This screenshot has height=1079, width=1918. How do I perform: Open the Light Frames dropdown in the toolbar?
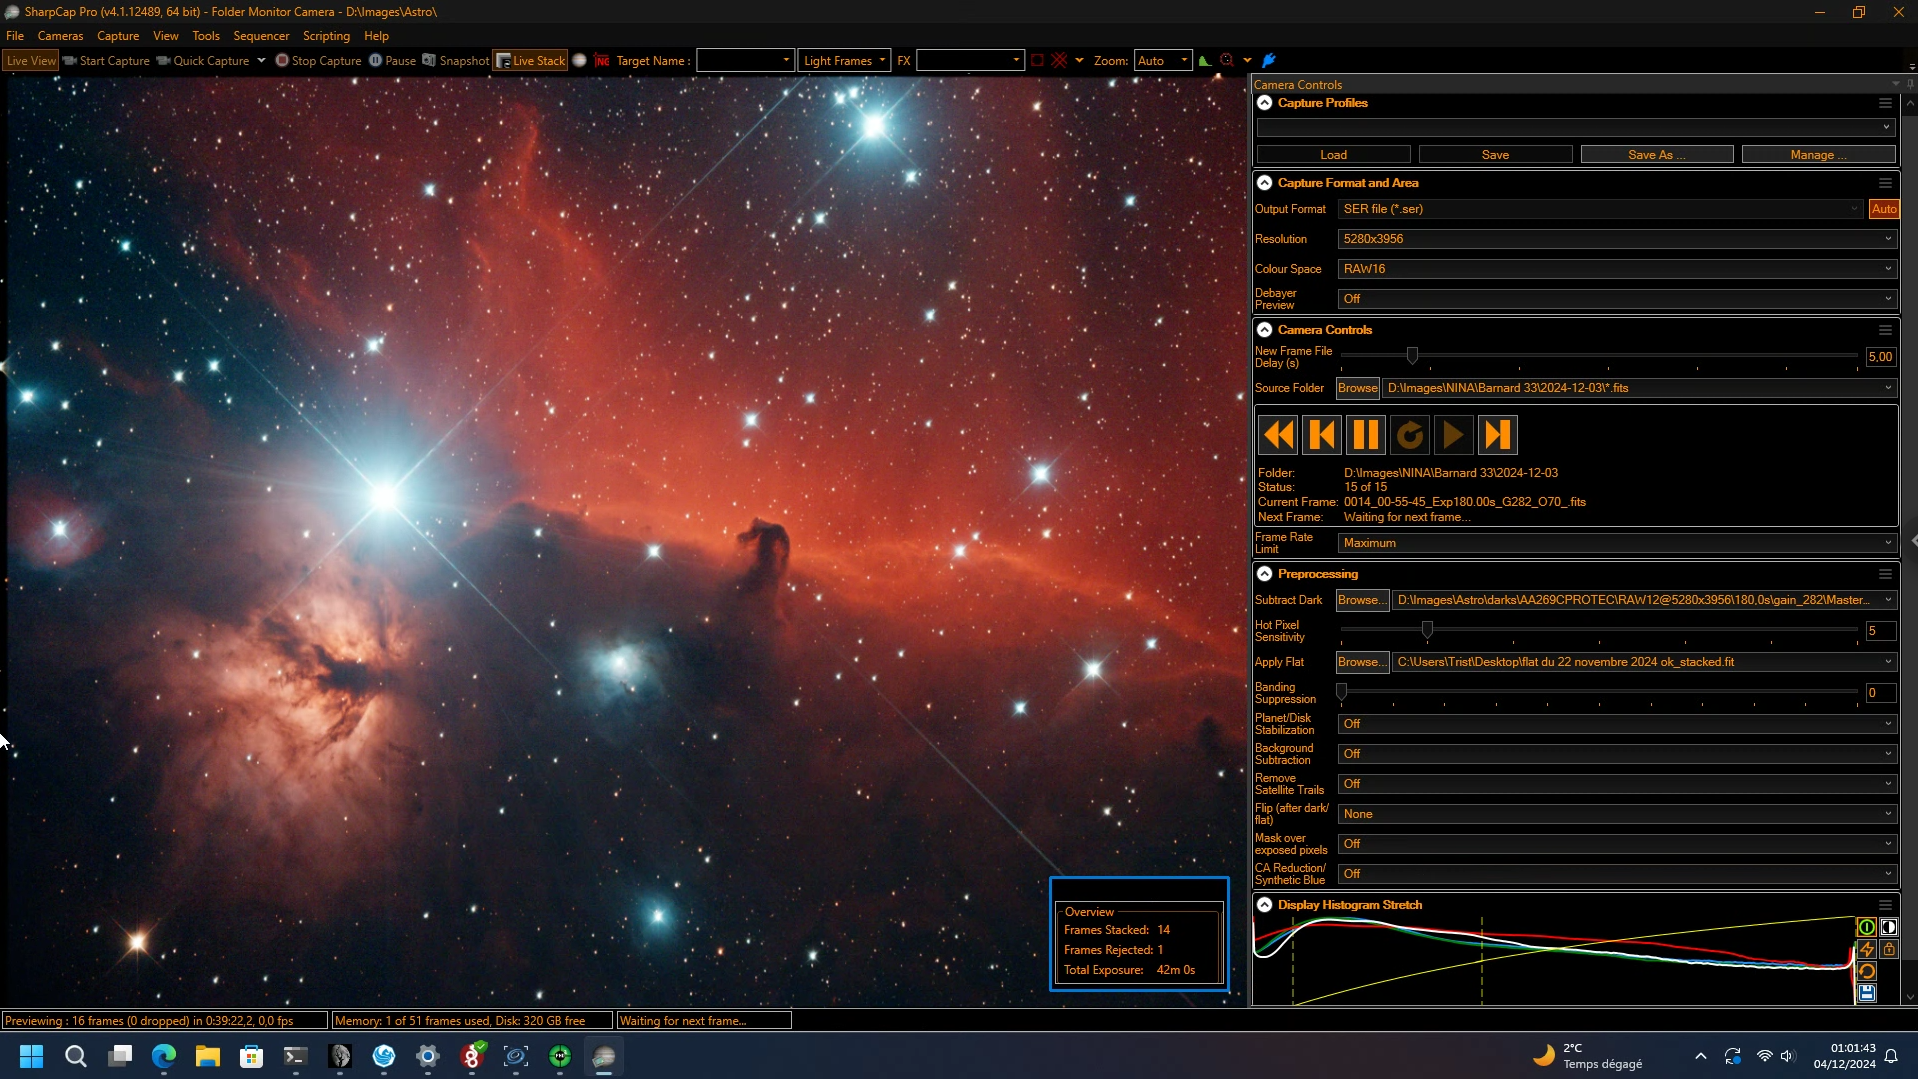tap(844, 61)
